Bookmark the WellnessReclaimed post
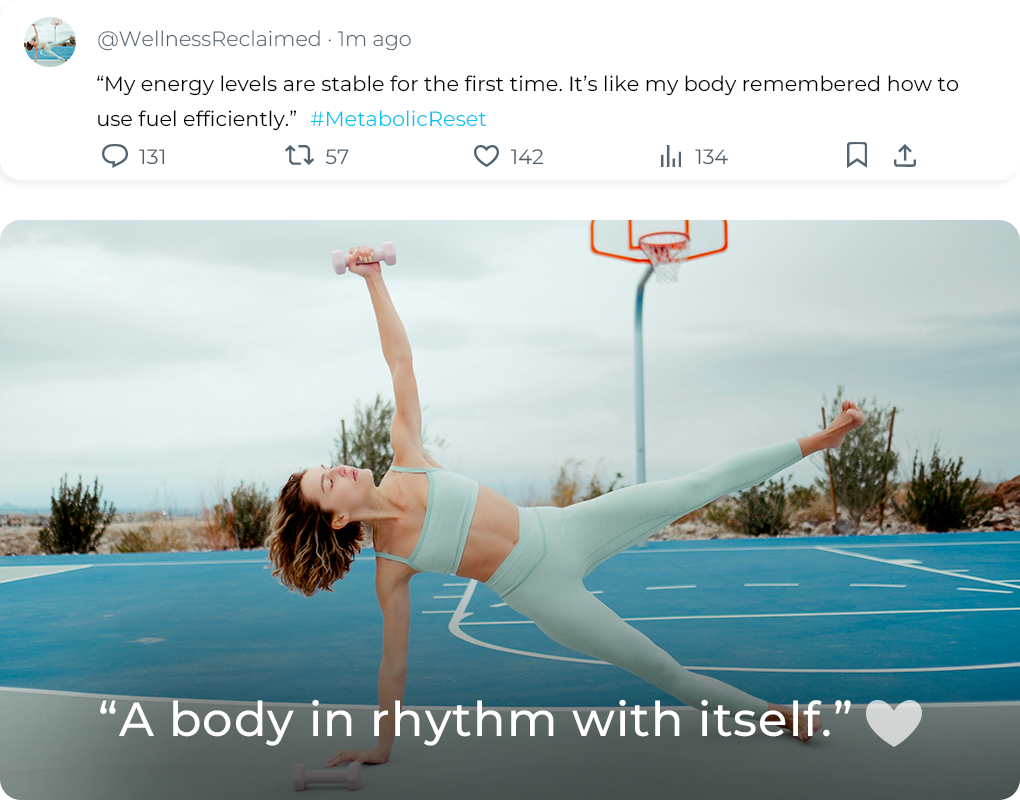 [857, 155]
